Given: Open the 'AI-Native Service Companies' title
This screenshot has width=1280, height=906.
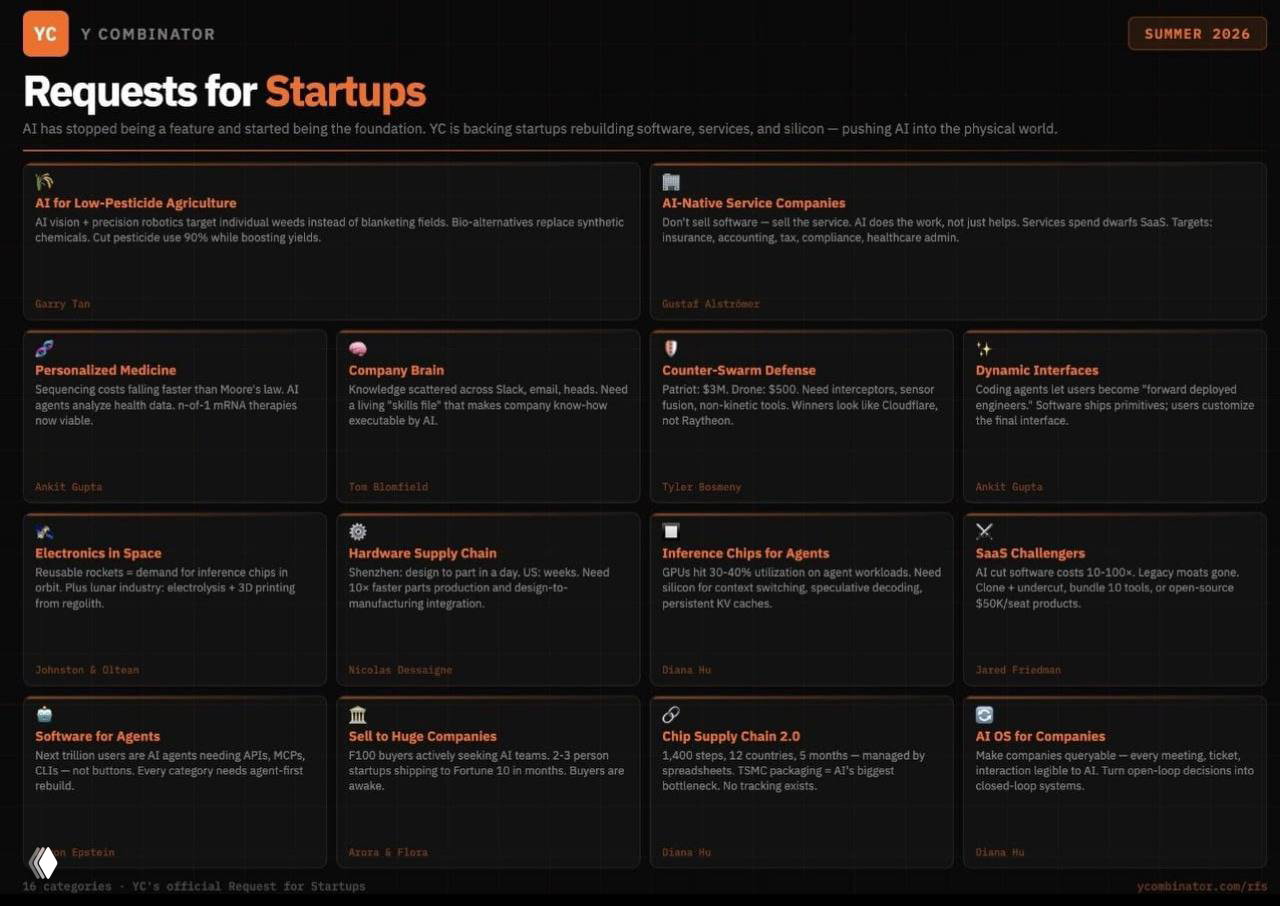Looking at the screenshot, I should [754, 203].
